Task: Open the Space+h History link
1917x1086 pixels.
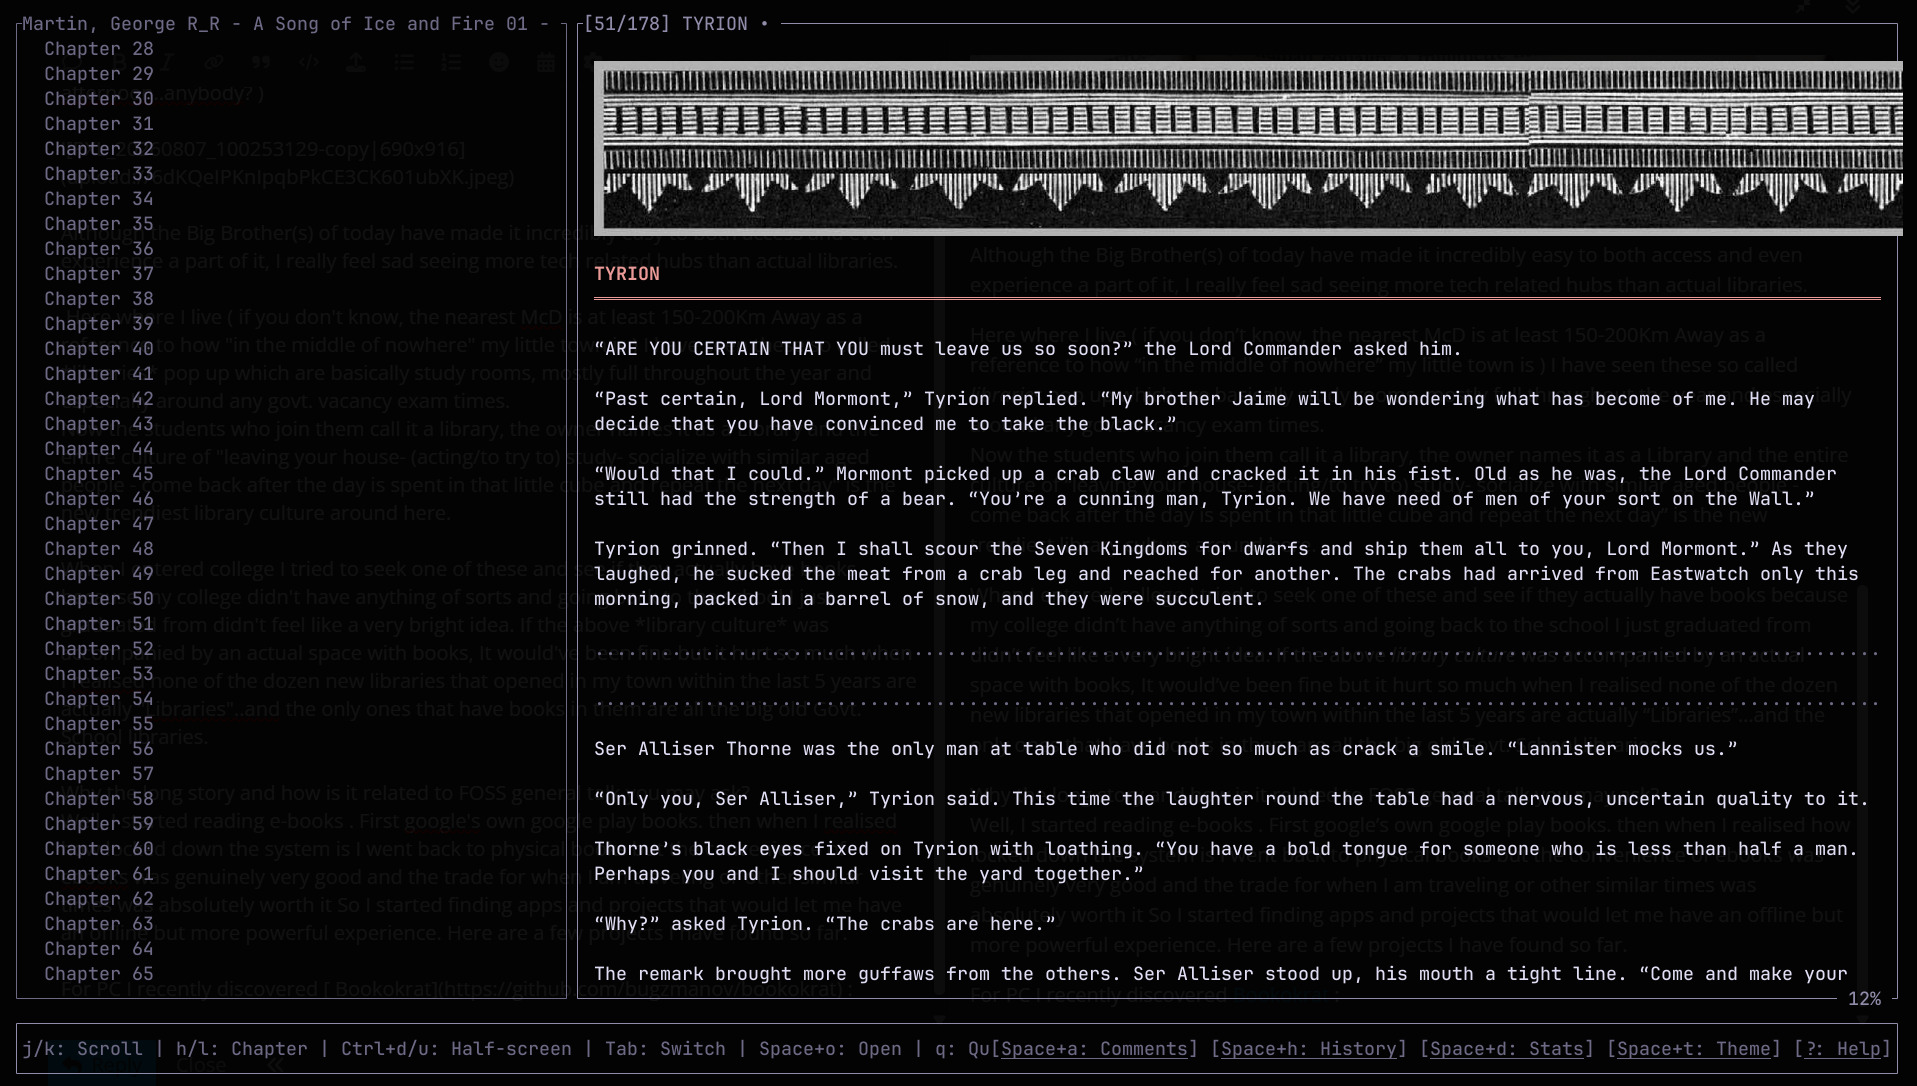Action: 1309,1049
